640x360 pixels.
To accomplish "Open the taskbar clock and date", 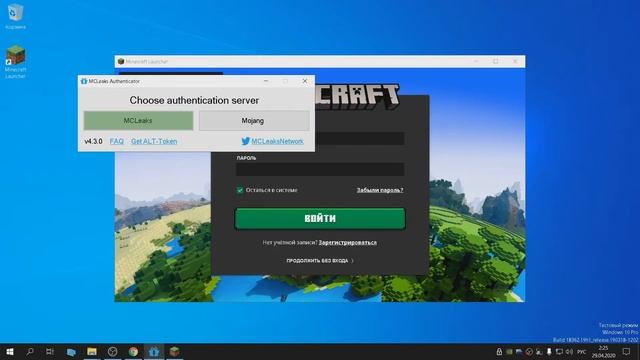I will (603, 352).
